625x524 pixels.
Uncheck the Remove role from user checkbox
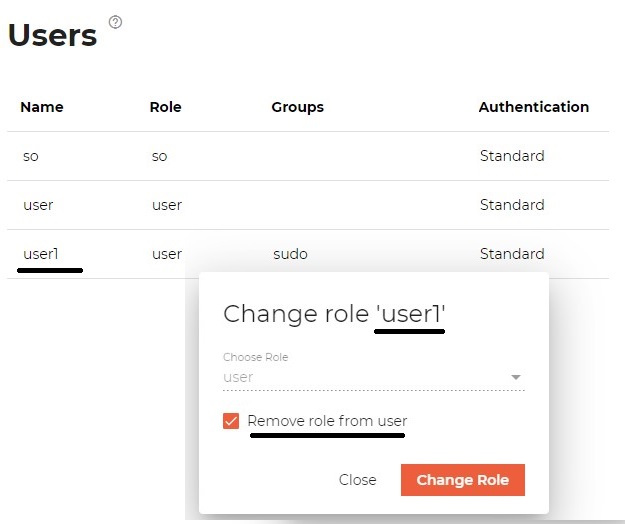[231, 421]
